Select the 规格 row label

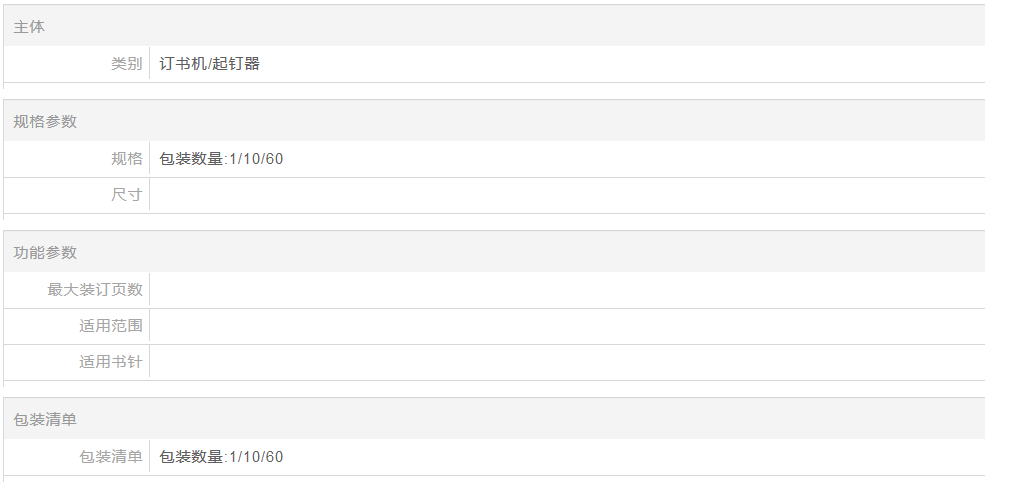(x=126, y=159)
